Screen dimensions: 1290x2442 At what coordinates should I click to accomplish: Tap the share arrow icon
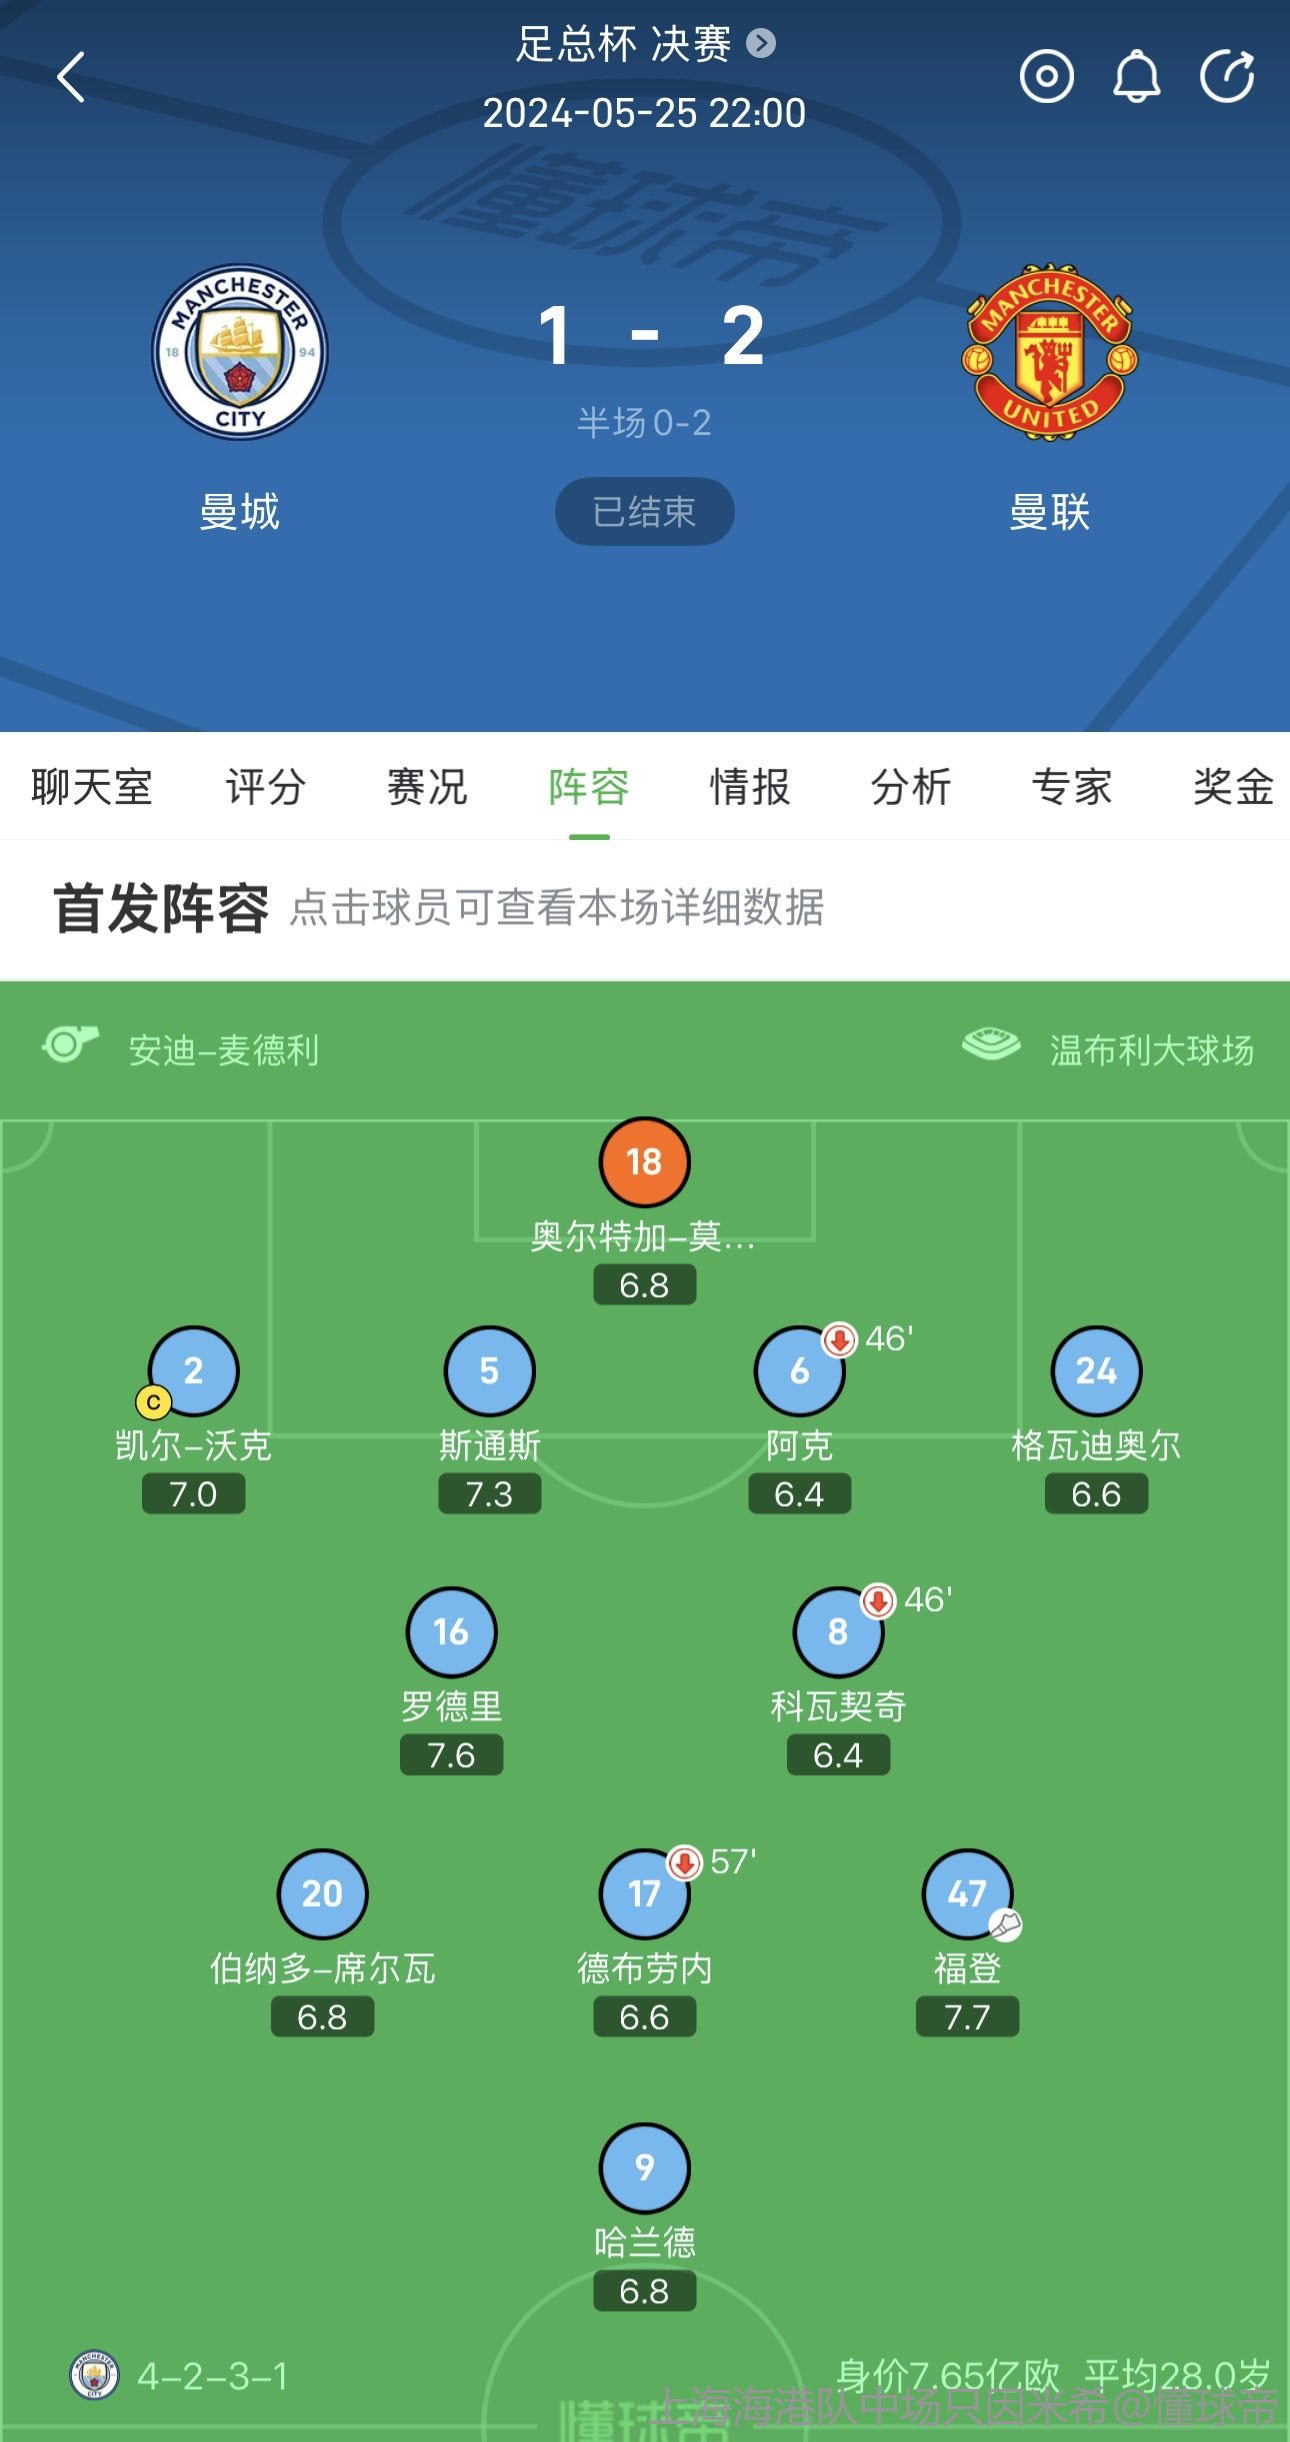tap(1228, 76)
